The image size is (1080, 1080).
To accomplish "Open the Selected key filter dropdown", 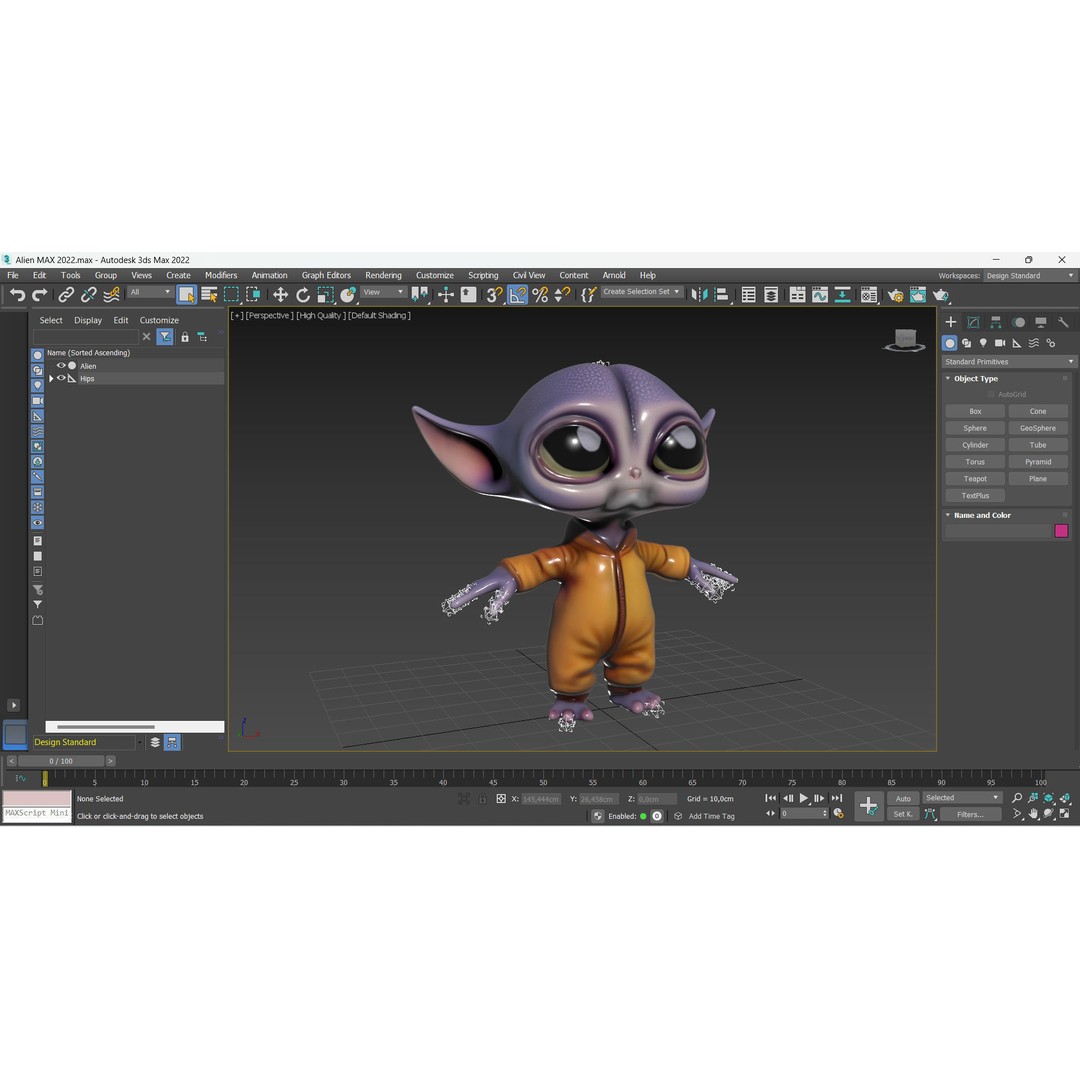I will click(x=962, y=798).
